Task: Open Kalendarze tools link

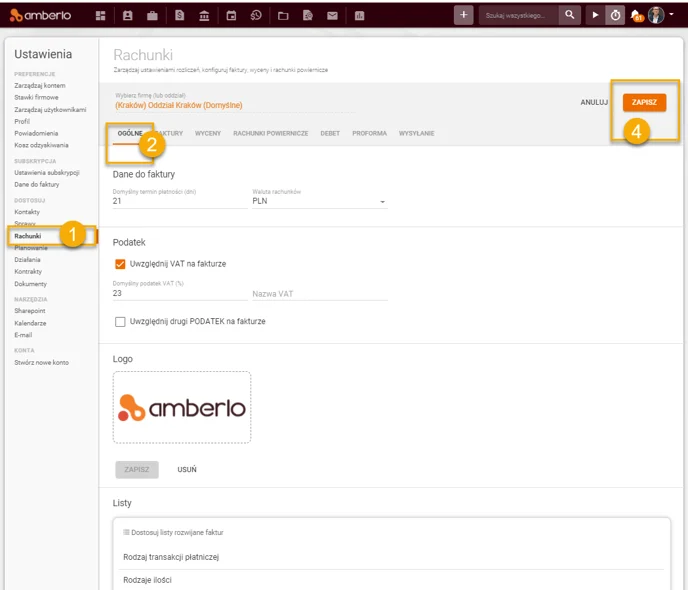Action: click(30, 323)
